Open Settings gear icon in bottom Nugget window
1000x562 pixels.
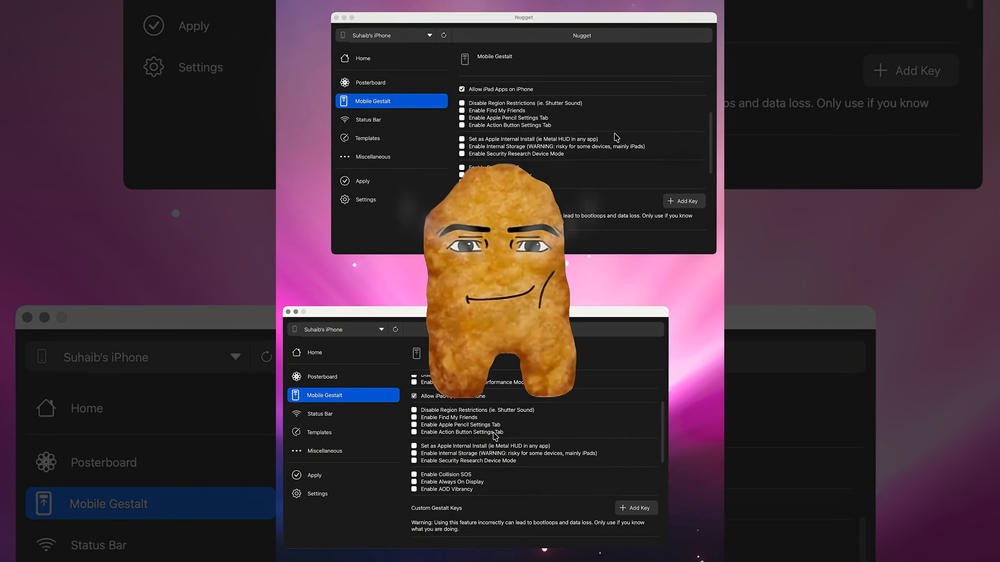click(297, 493)
